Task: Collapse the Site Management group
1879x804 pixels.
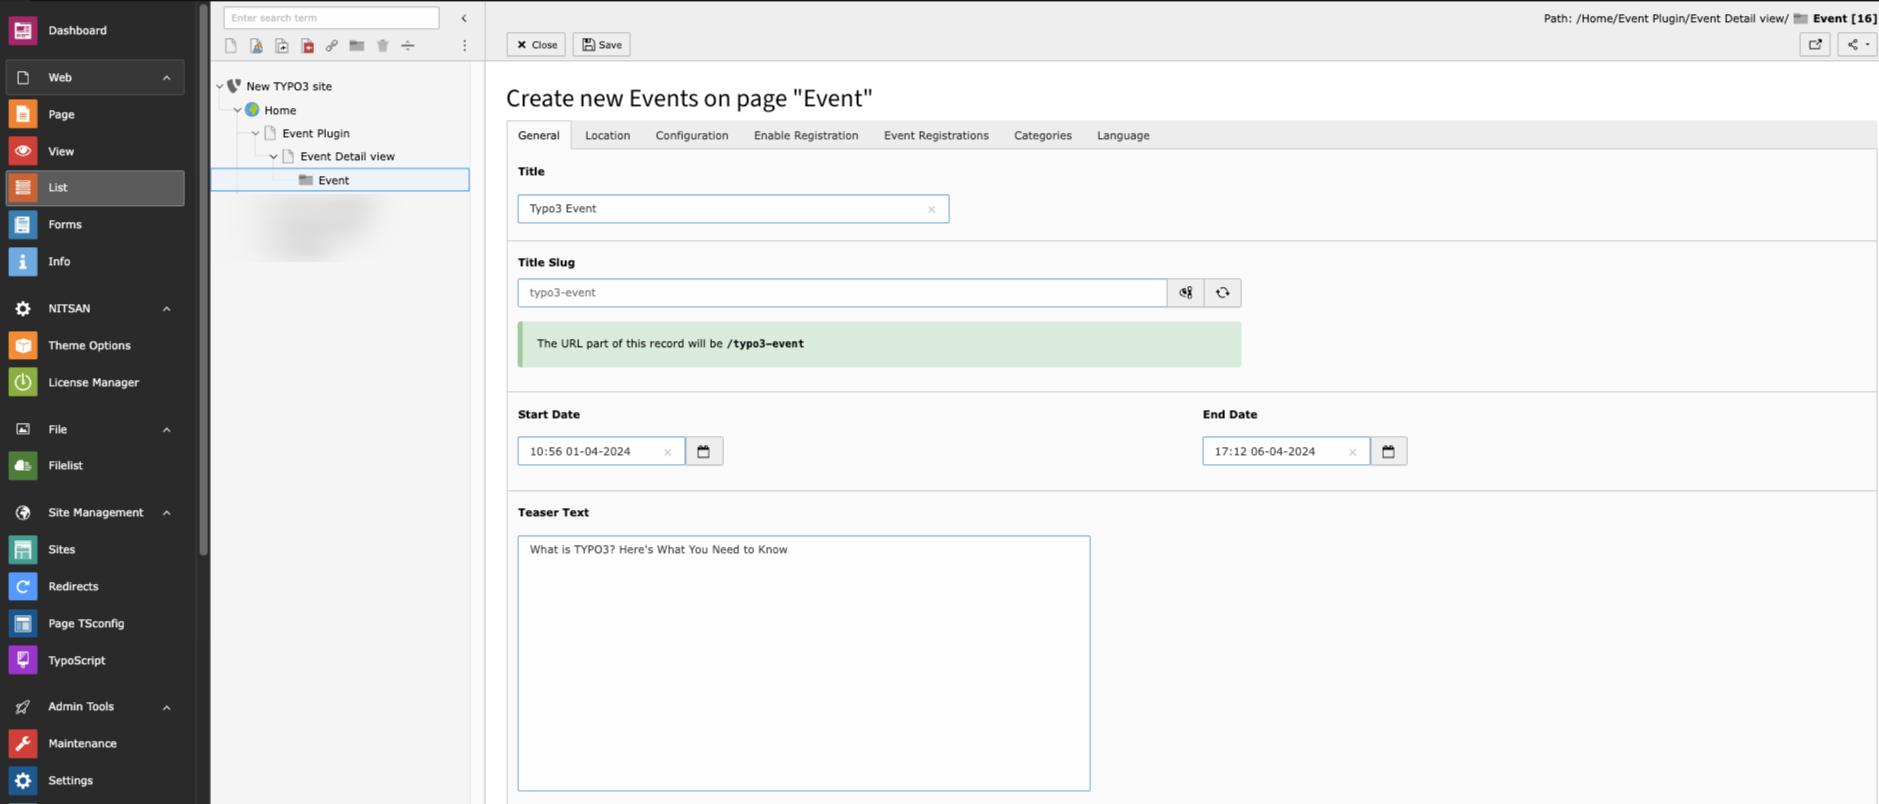Action: point(167,513)
